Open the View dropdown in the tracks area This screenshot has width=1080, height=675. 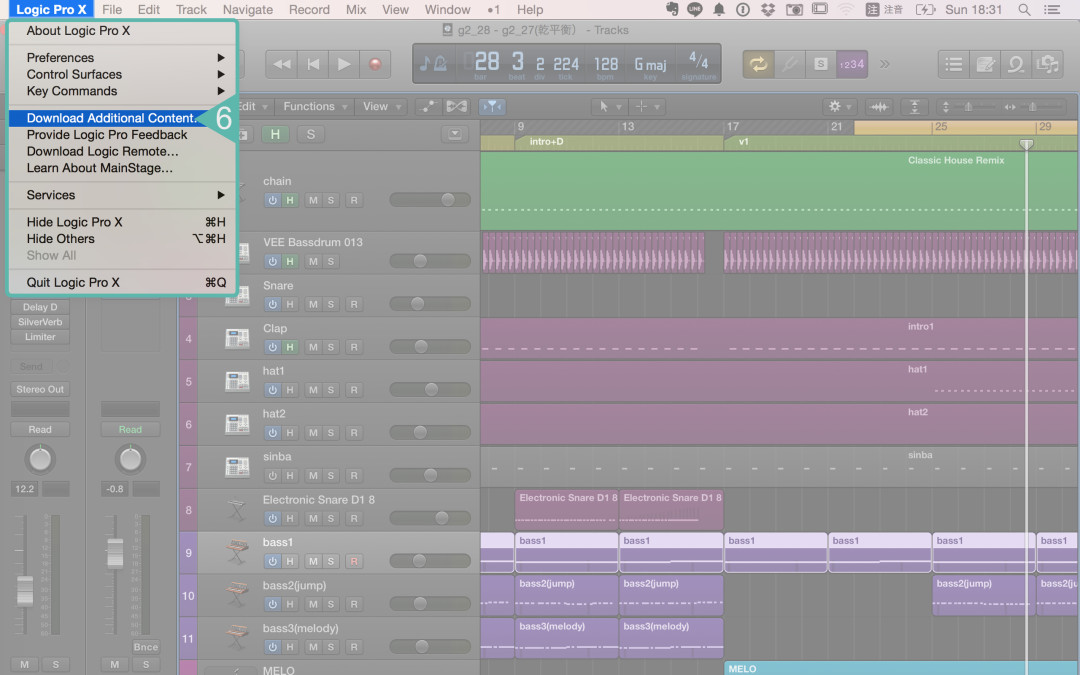(378, 106)
